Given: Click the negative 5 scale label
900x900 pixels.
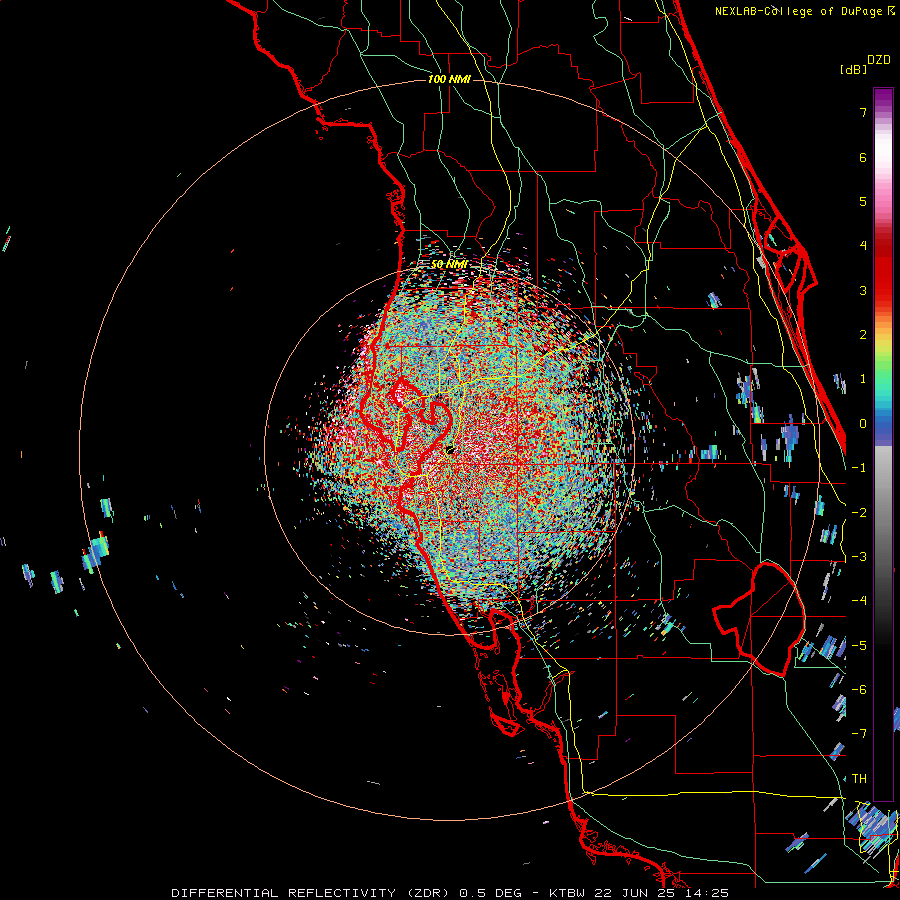Looking at the screenshot, I should point(859,646).
